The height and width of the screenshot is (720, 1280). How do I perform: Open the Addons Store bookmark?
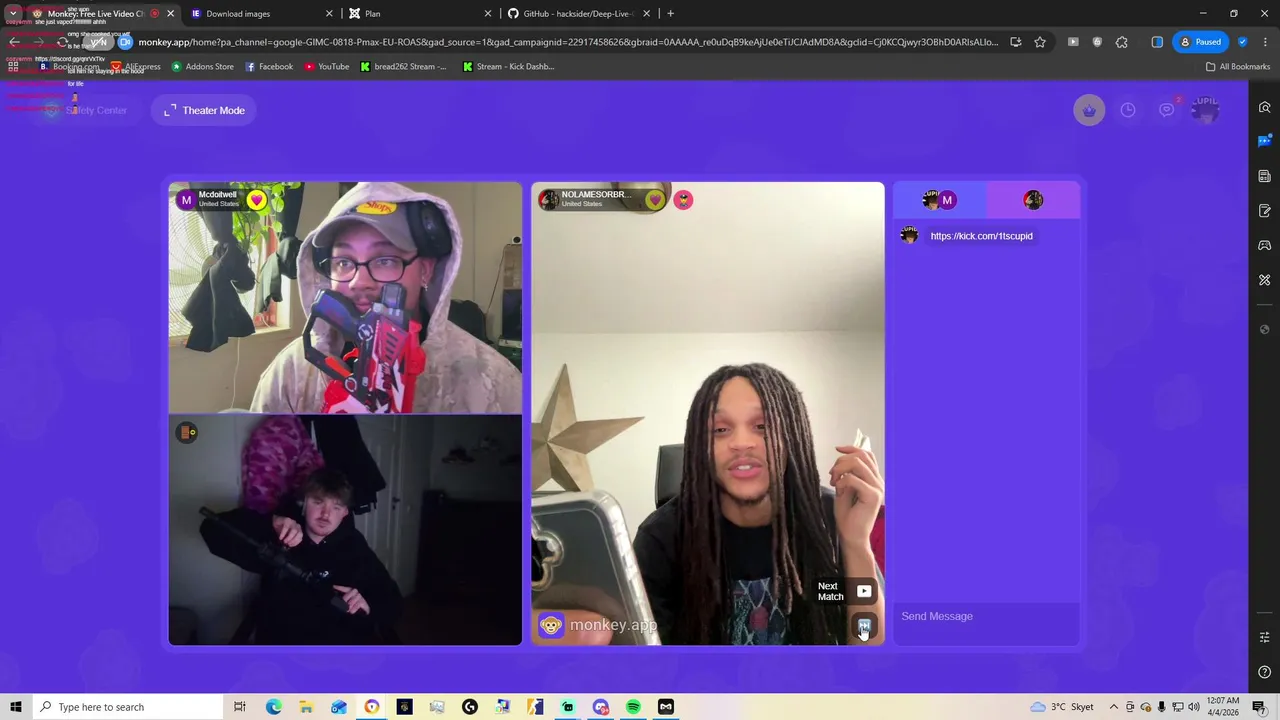[203, 67]
